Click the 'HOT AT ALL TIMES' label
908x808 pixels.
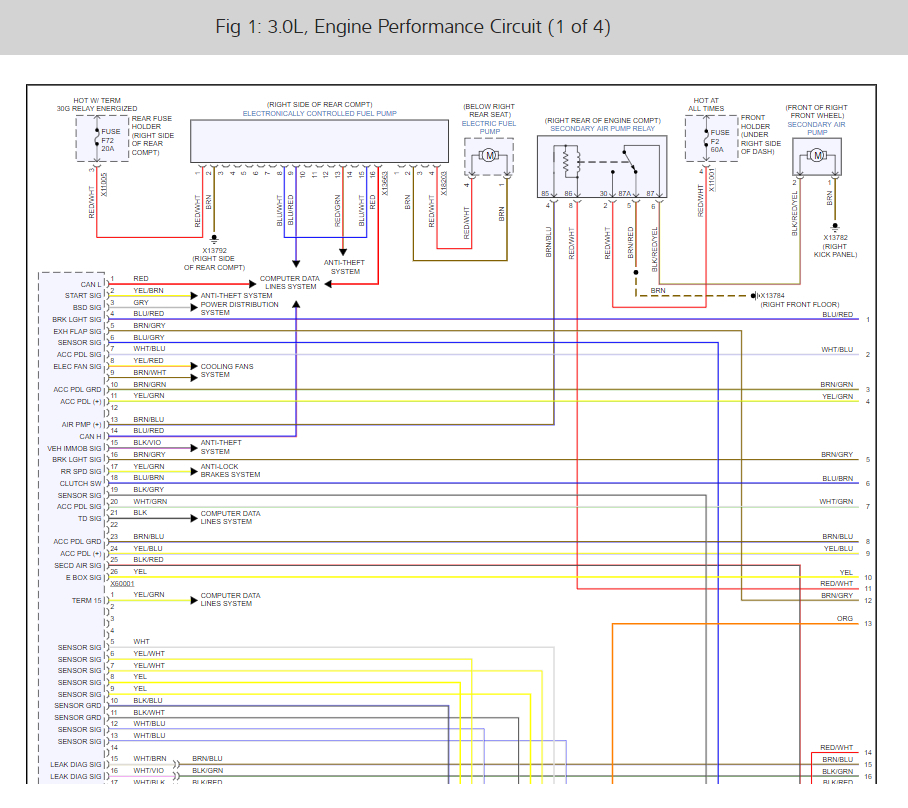tap(706, 104)
